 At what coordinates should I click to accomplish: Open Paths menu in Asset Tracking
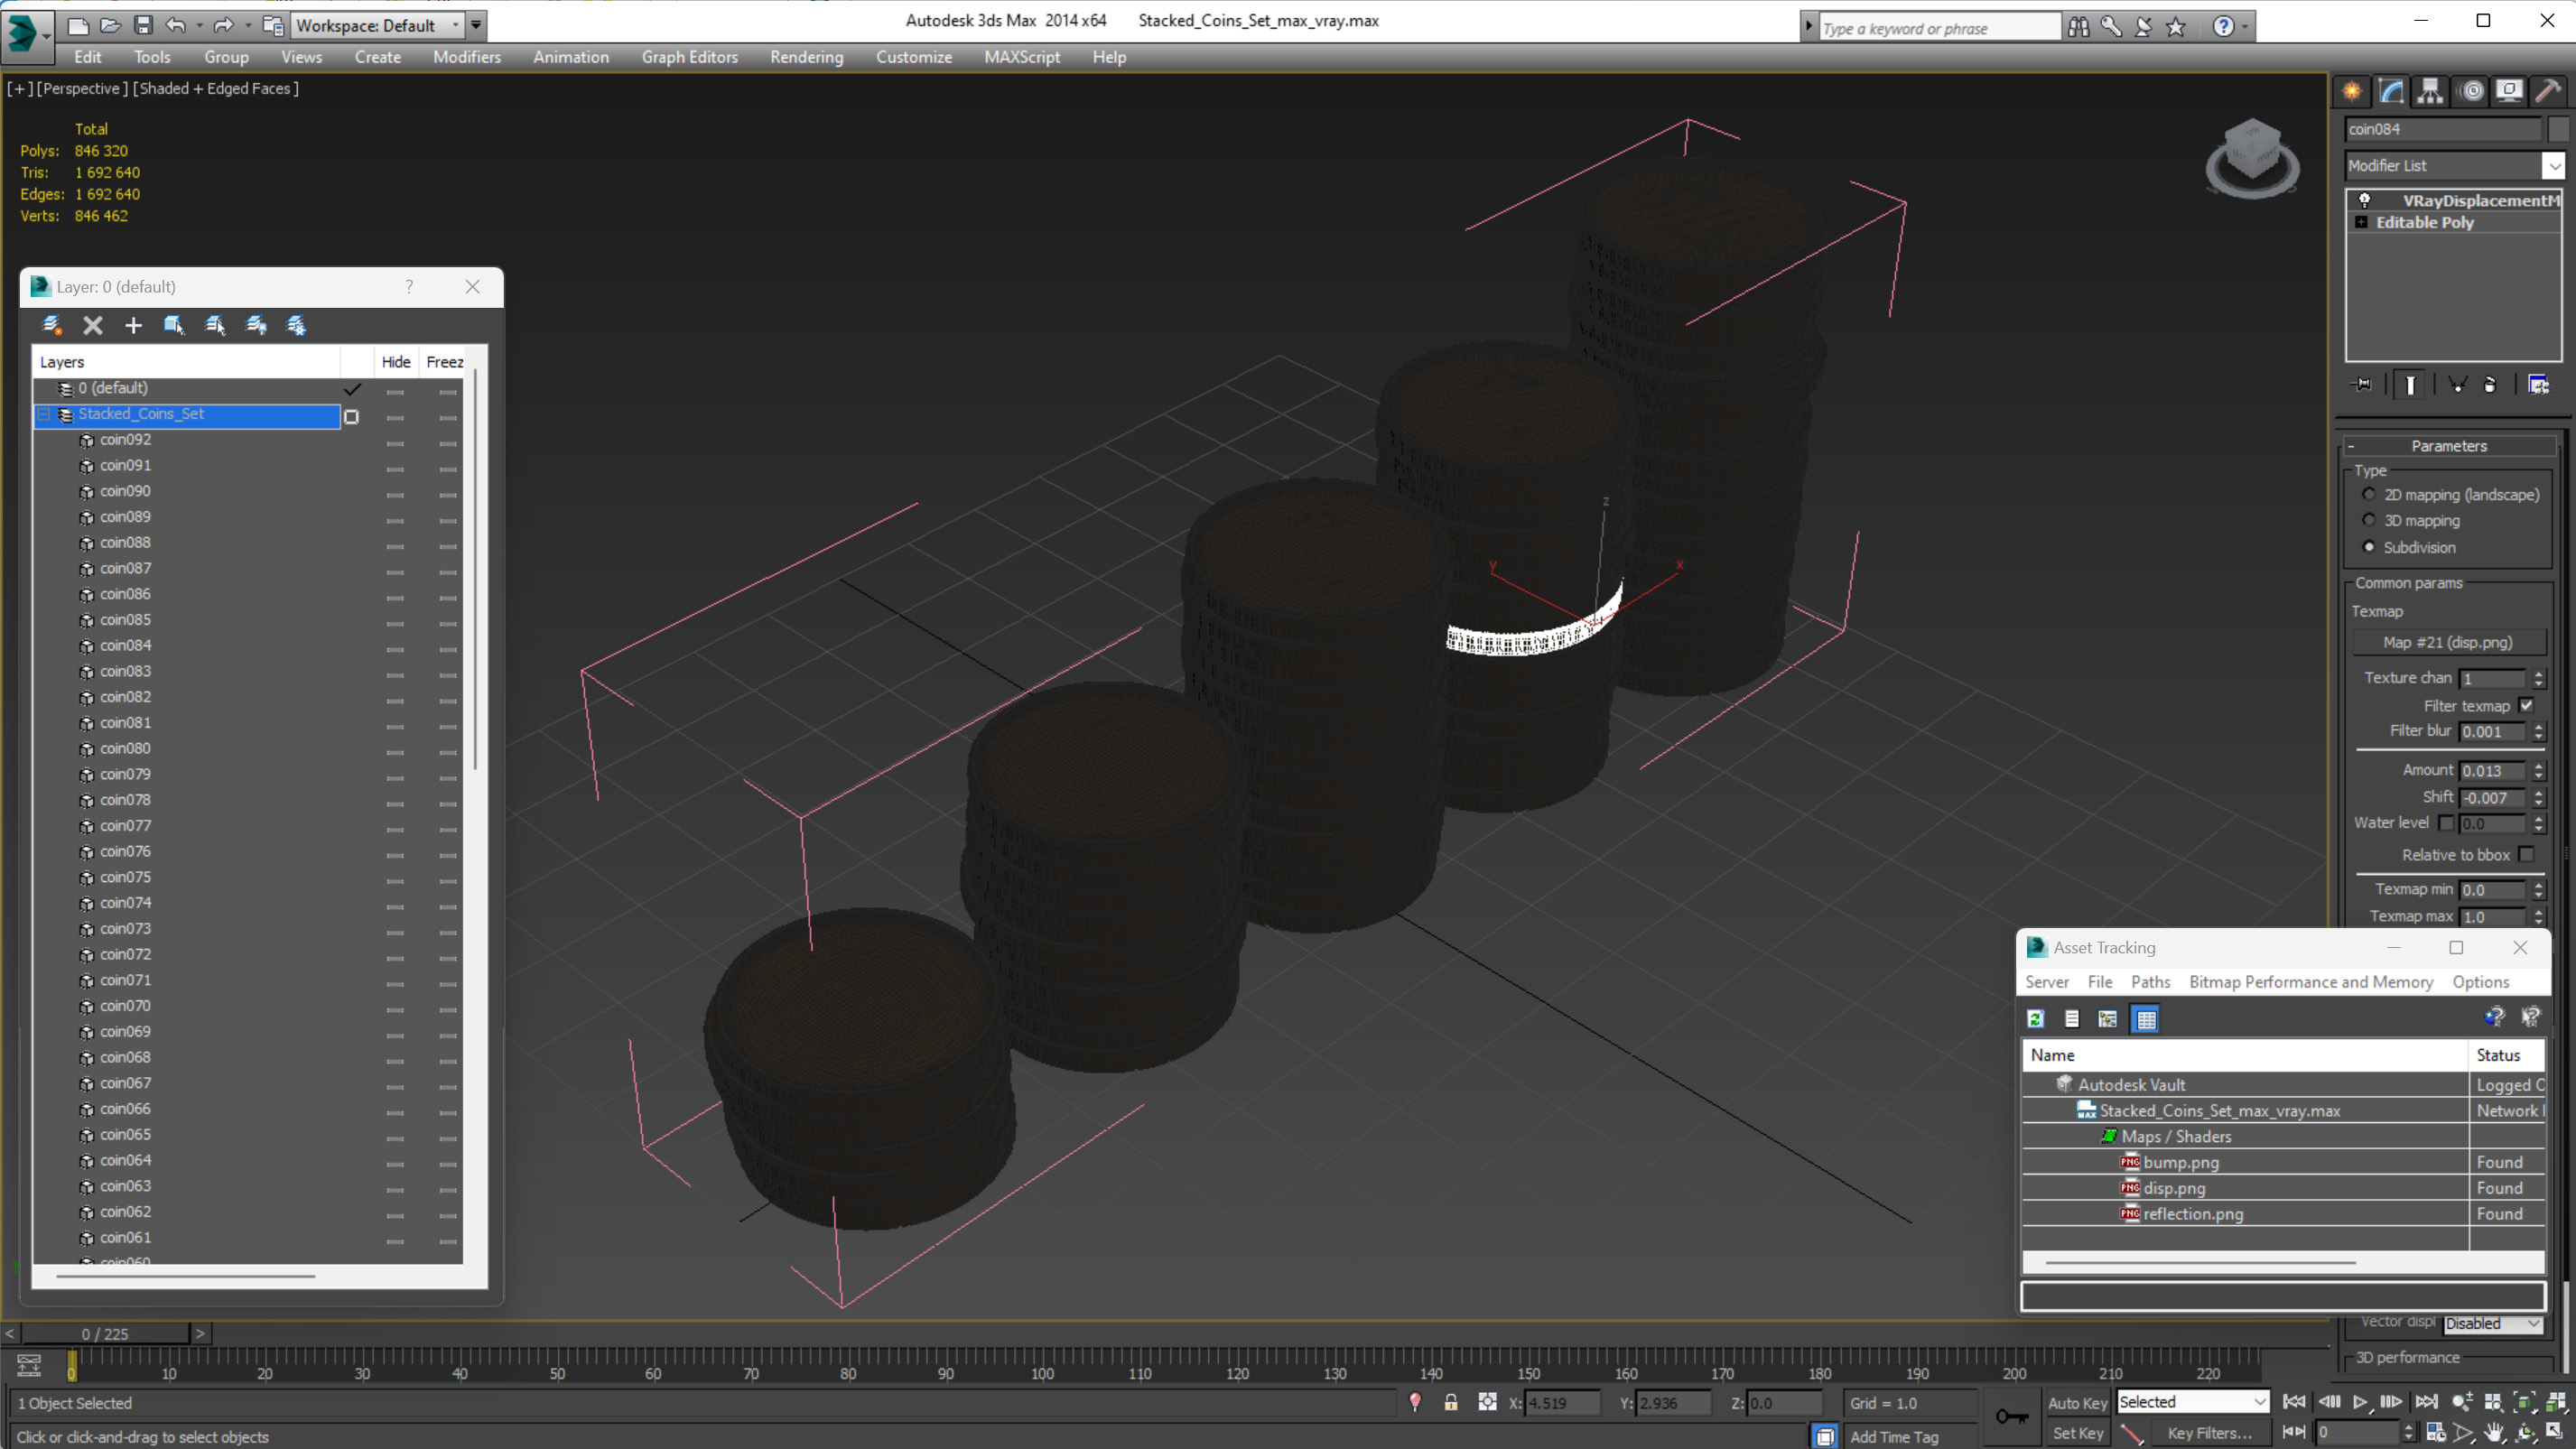click(x=2150, y=982)
